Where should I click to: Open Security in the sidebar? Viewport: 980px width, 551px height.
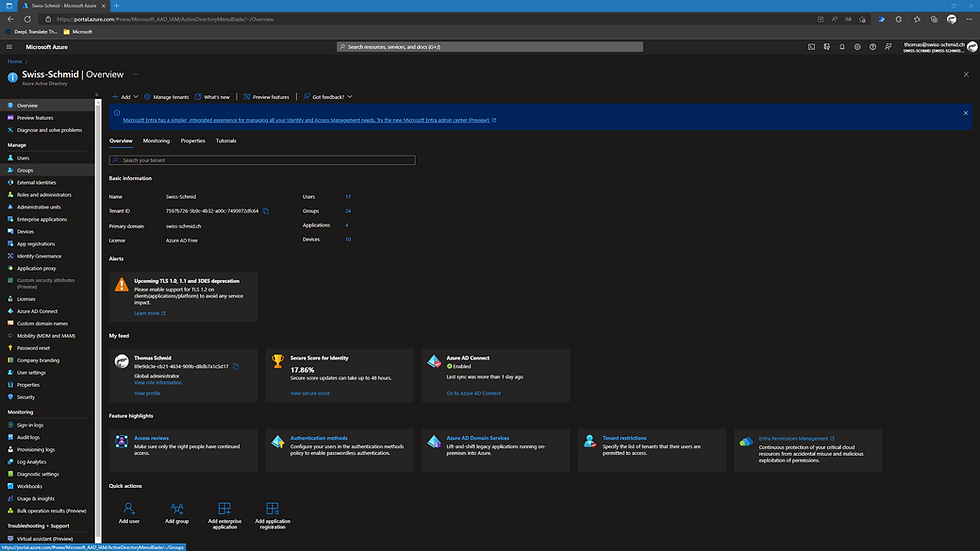(26, 397)
